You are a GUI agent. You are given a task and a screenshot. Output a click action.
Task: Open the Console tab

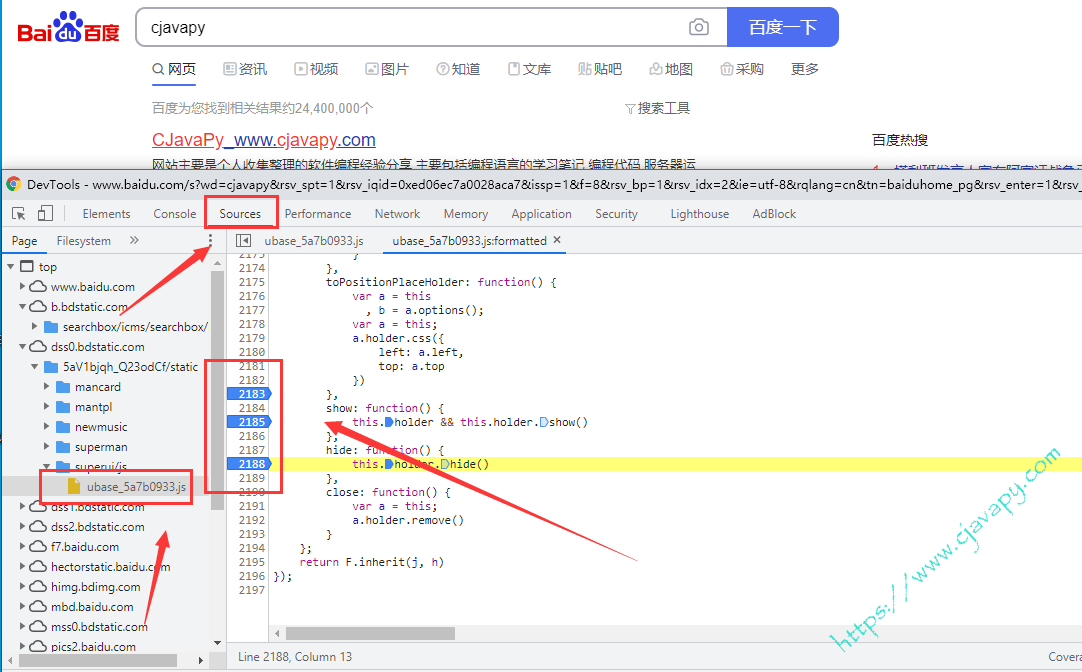tap(175, 214)
